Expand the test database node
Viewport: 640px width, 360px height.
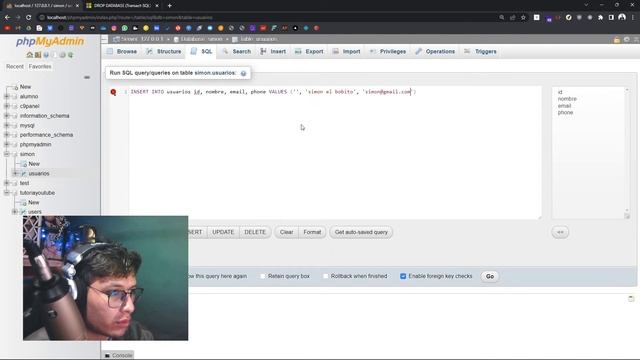point(7,183)
